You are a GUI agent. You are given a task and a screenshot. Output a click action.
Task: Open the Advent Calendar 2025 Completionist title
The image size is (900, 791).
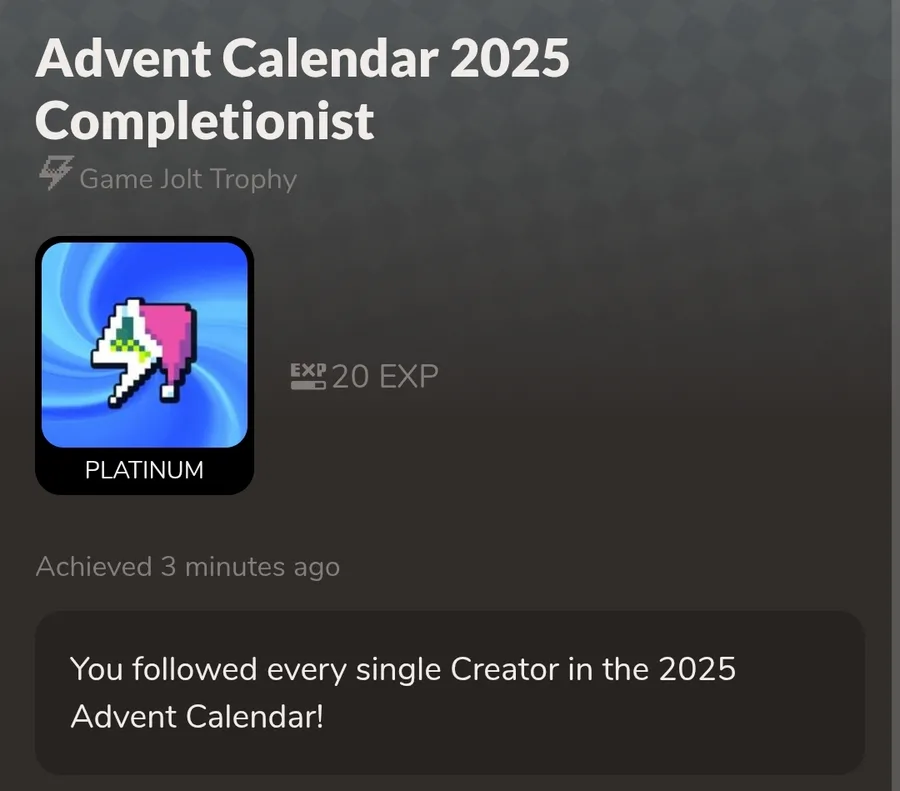pos(302,91)
